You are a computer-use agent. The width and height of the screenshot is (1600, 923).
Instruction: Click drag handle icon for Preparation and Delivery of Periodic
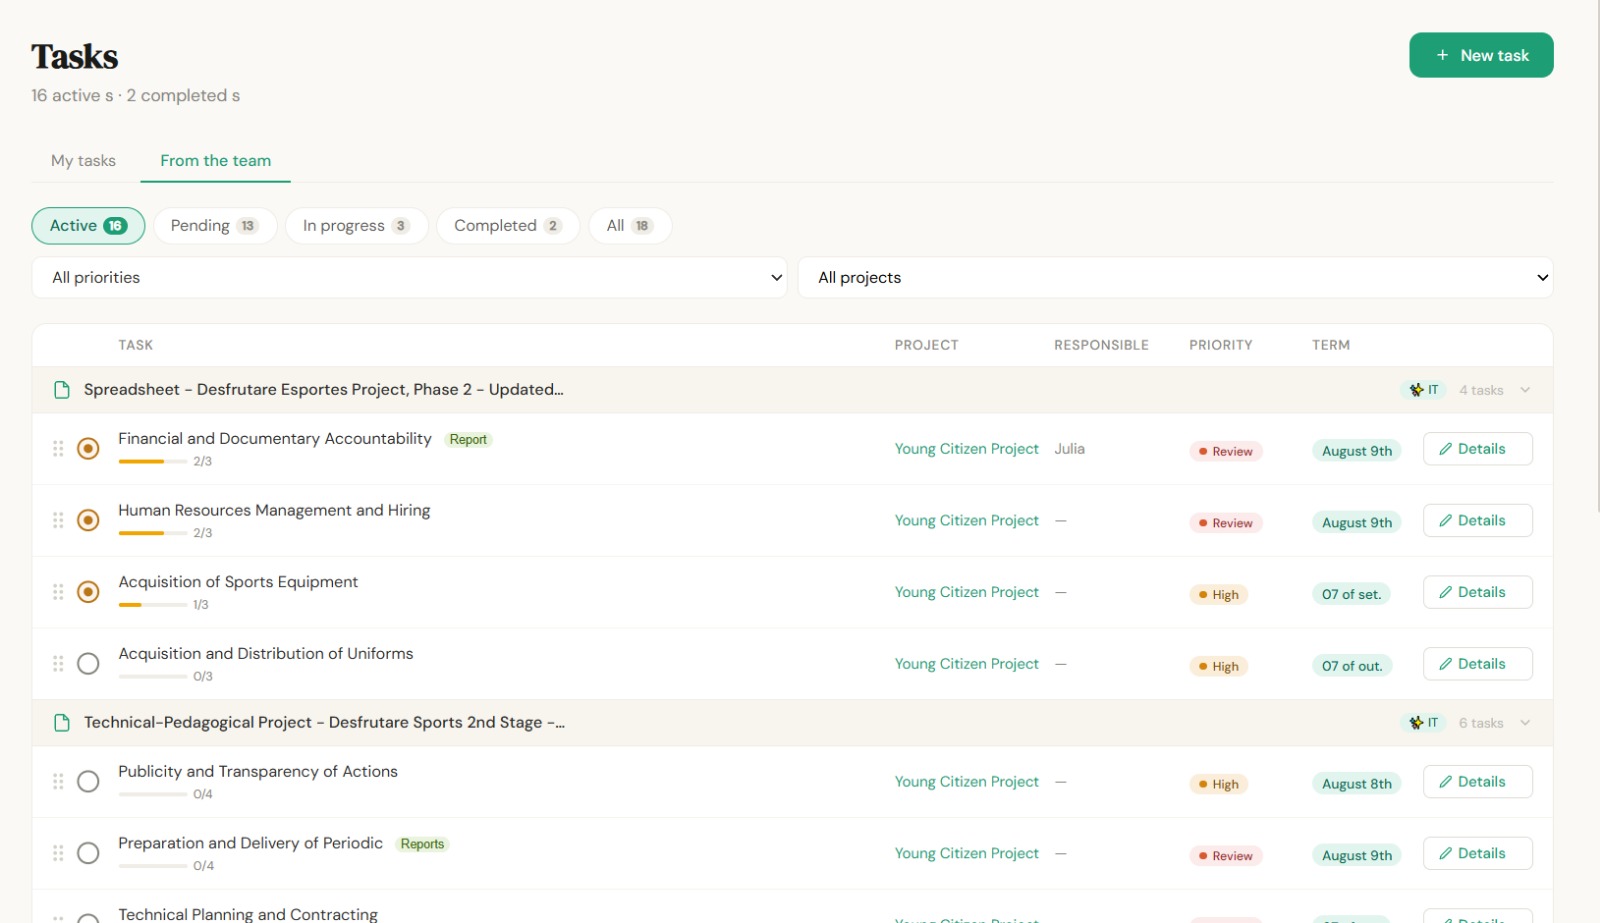(x=58, y=853)
